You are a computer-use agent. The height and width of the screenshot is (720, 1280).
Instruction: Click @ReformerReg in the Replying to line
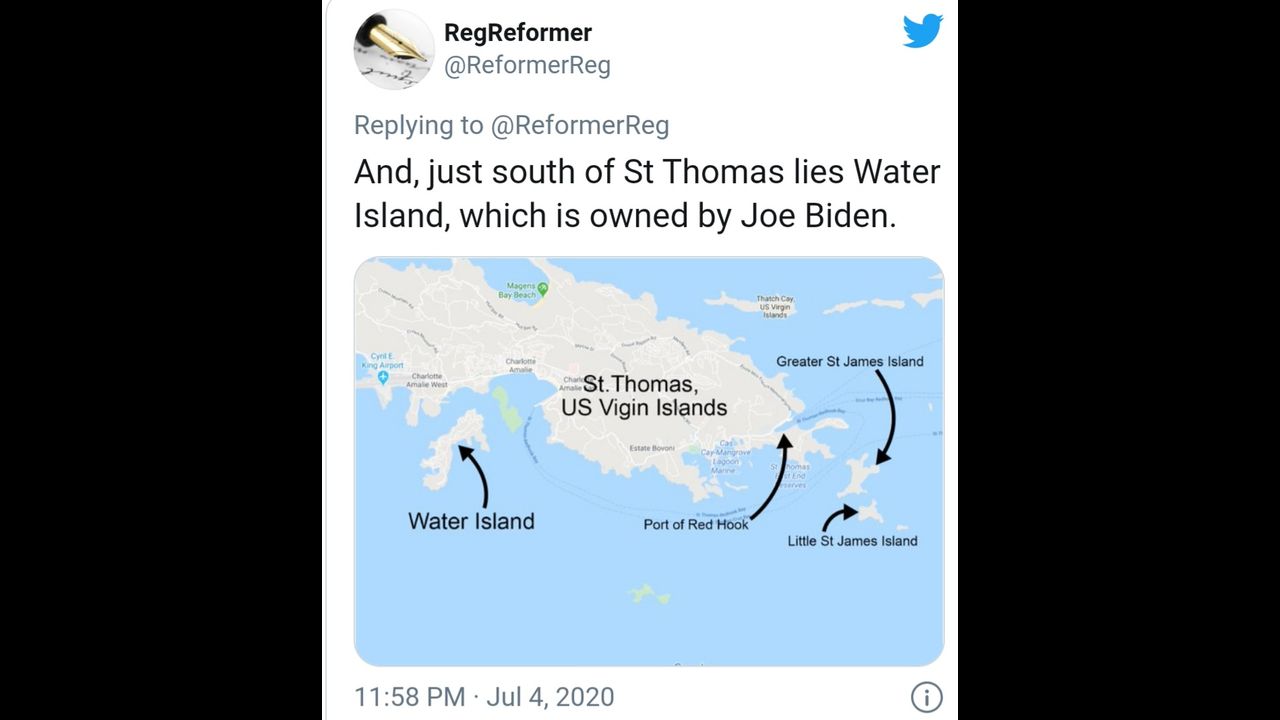pos(579,125)
